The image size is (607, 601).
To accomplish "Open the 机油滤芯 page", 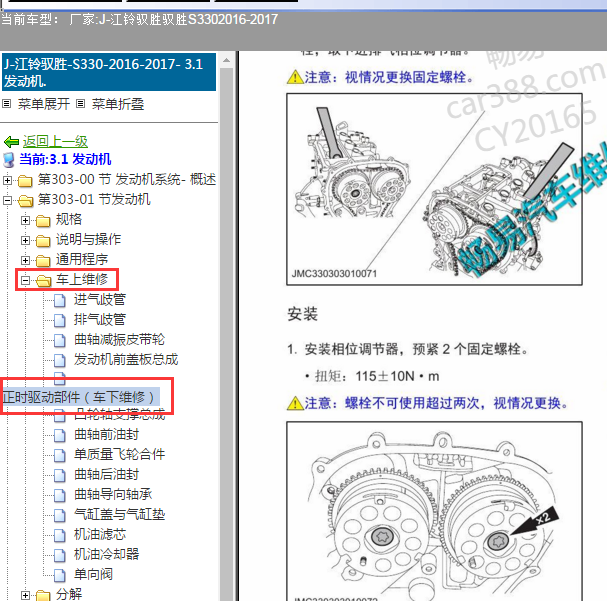I will pyautogui.click(x=100, y=534).
